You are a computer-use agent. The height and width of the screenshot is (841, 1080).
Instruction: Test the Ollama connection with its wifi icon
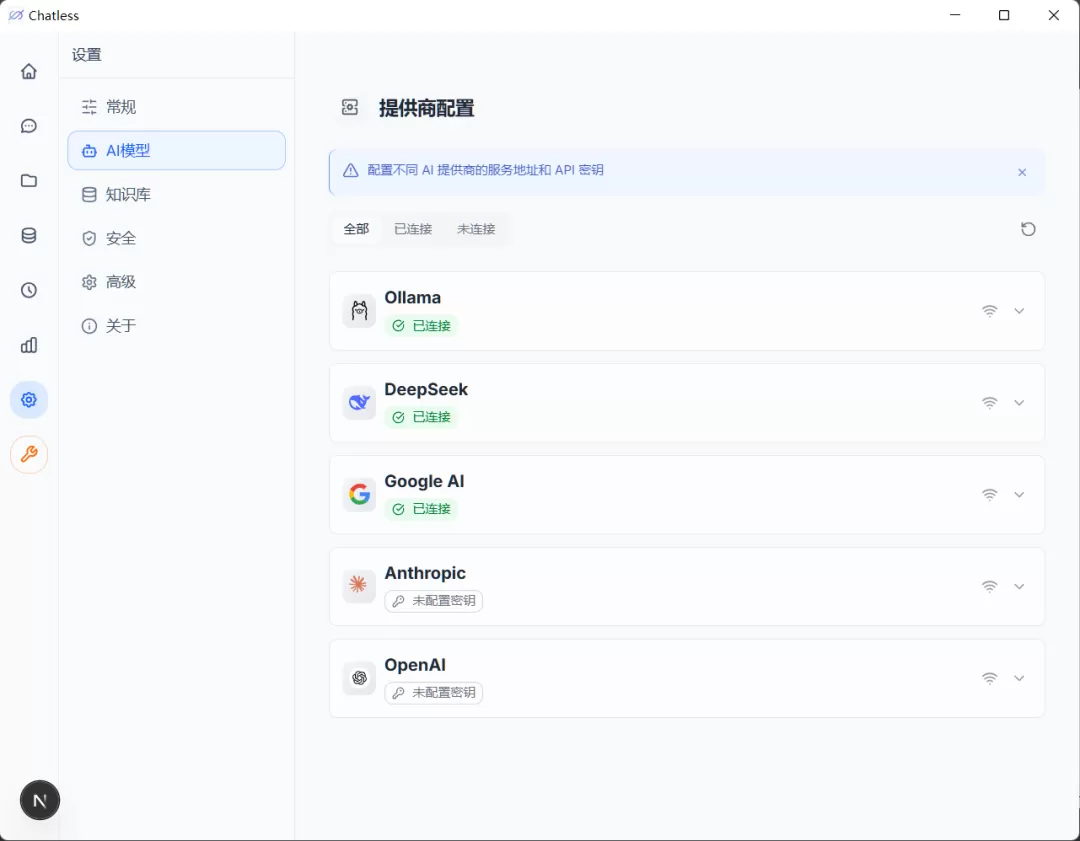[989, 311]
